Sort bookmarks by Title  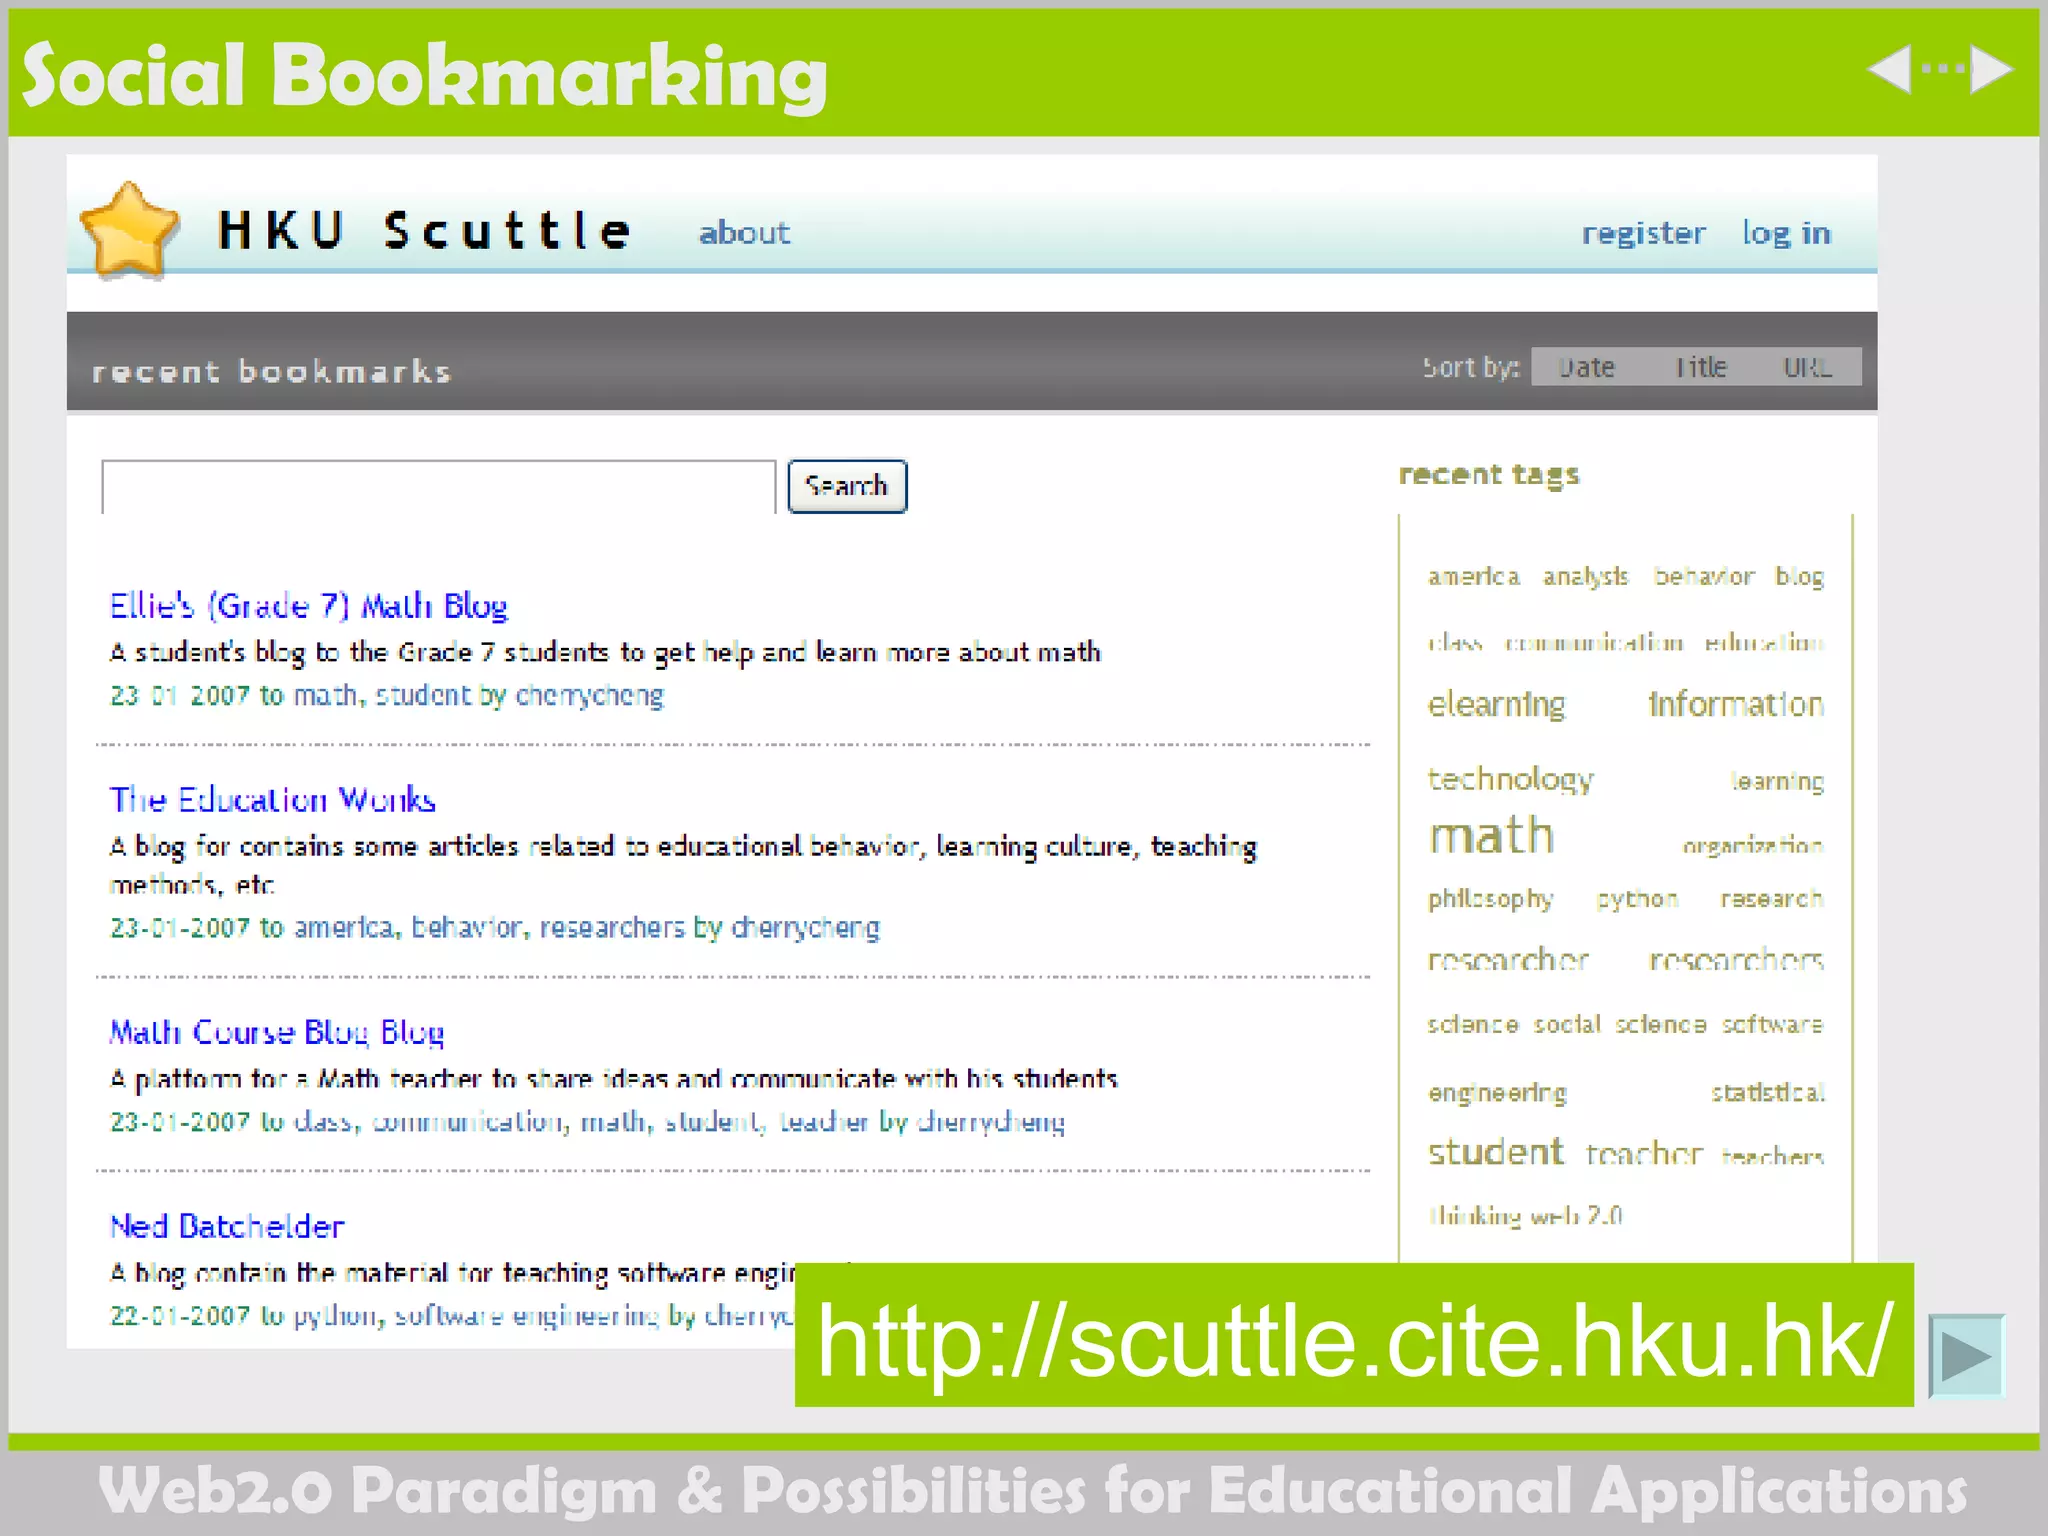click(1701, 367)
